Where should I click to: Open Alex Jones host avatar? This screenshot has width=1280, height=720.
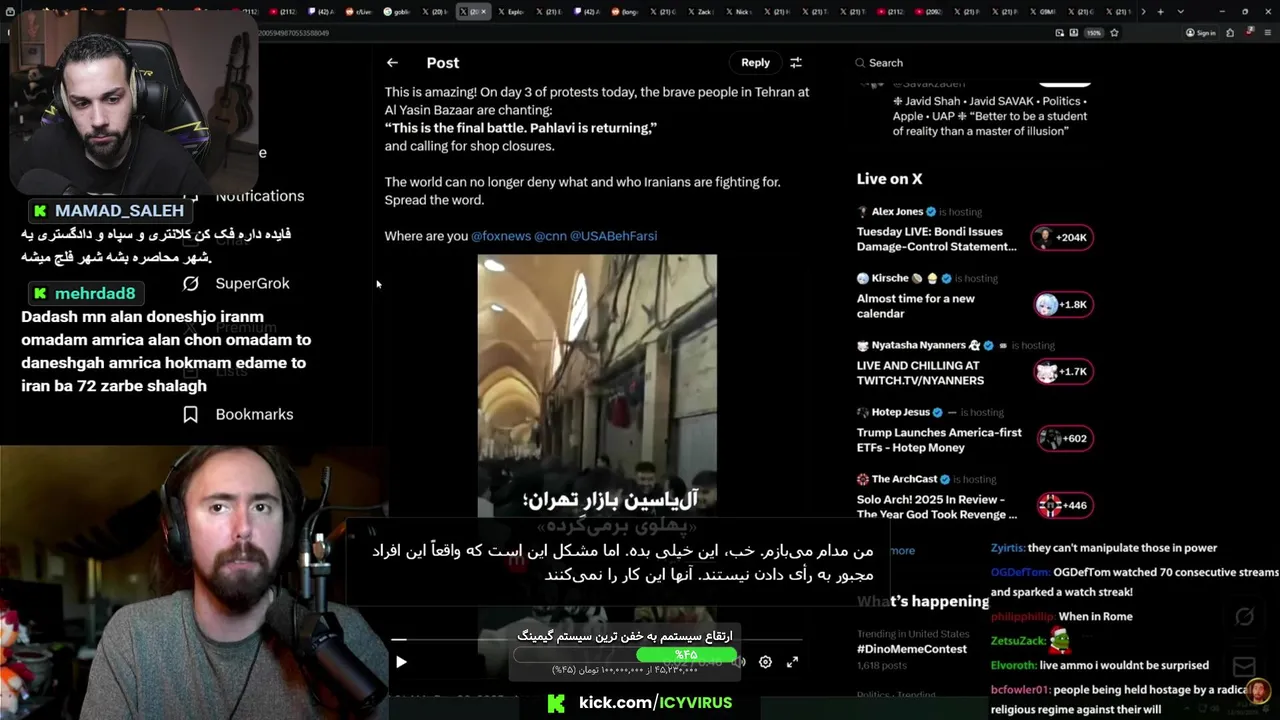[x=862, y=212]
